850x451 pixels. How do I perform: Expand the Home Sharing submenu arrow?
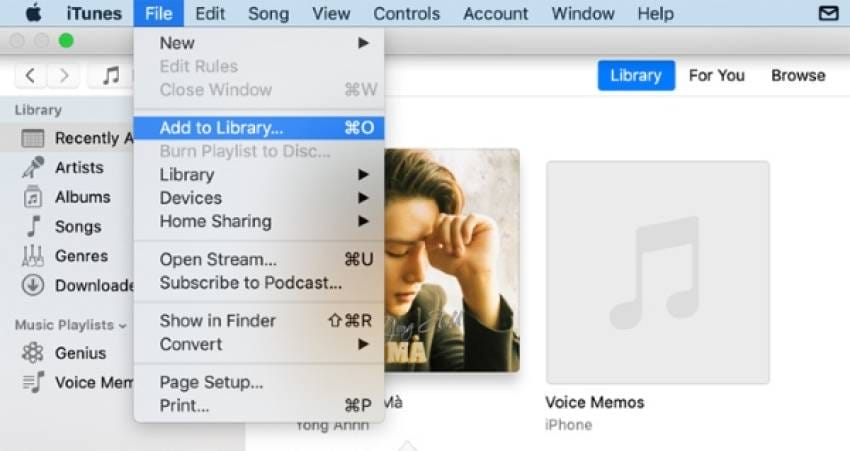pos(363,221)
